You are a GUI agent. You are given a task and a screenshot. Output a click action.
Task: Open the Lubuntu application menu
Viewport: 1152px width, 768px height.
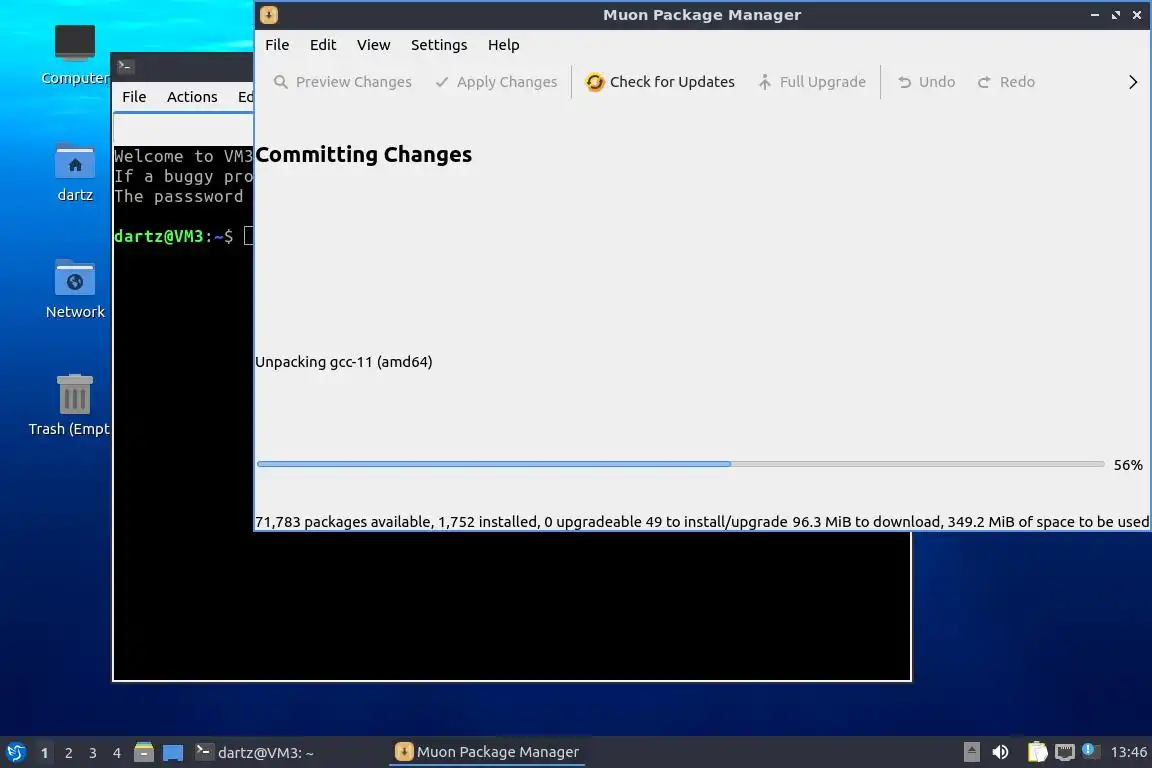(x=16, y=752)
